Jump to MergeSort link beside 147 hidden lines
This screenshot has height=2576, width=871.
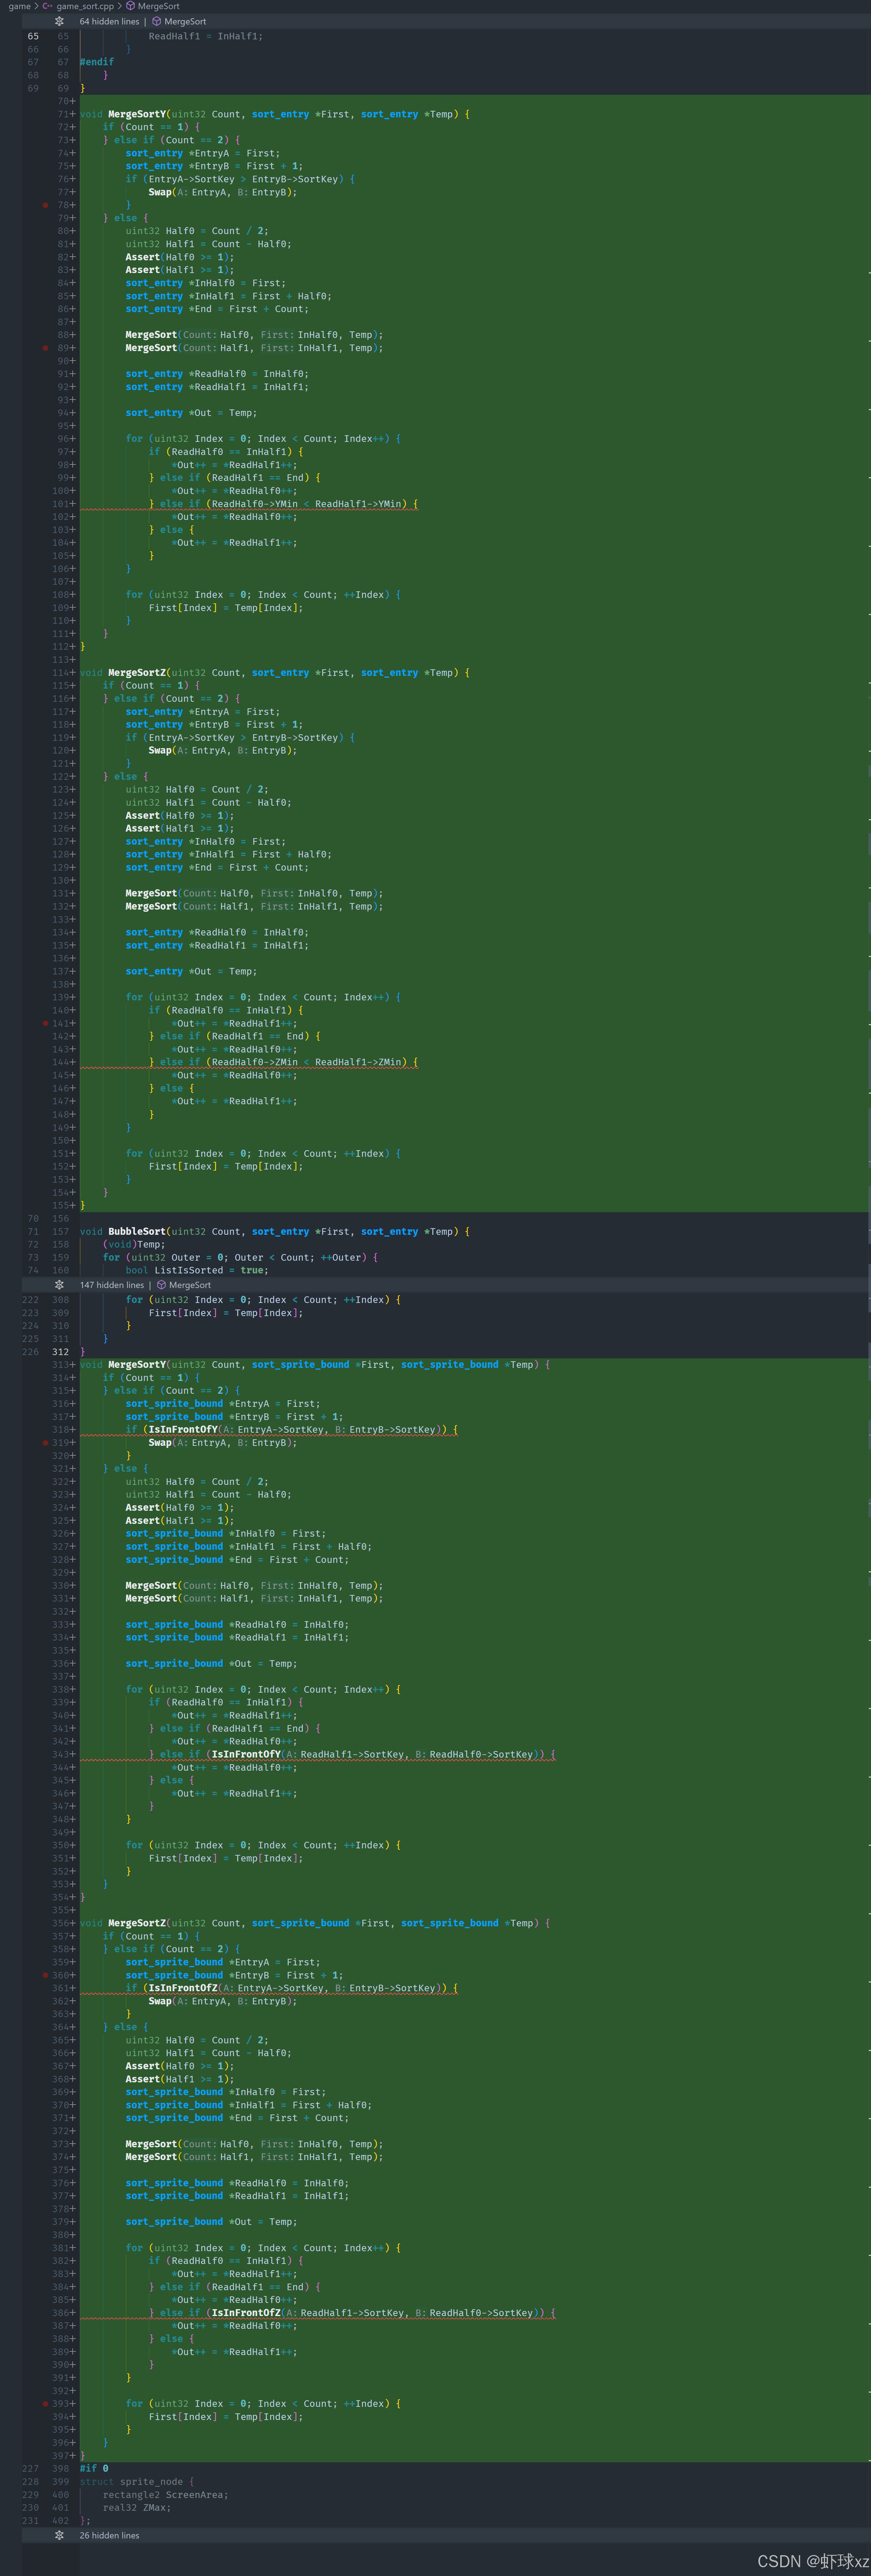(190, 1285)
